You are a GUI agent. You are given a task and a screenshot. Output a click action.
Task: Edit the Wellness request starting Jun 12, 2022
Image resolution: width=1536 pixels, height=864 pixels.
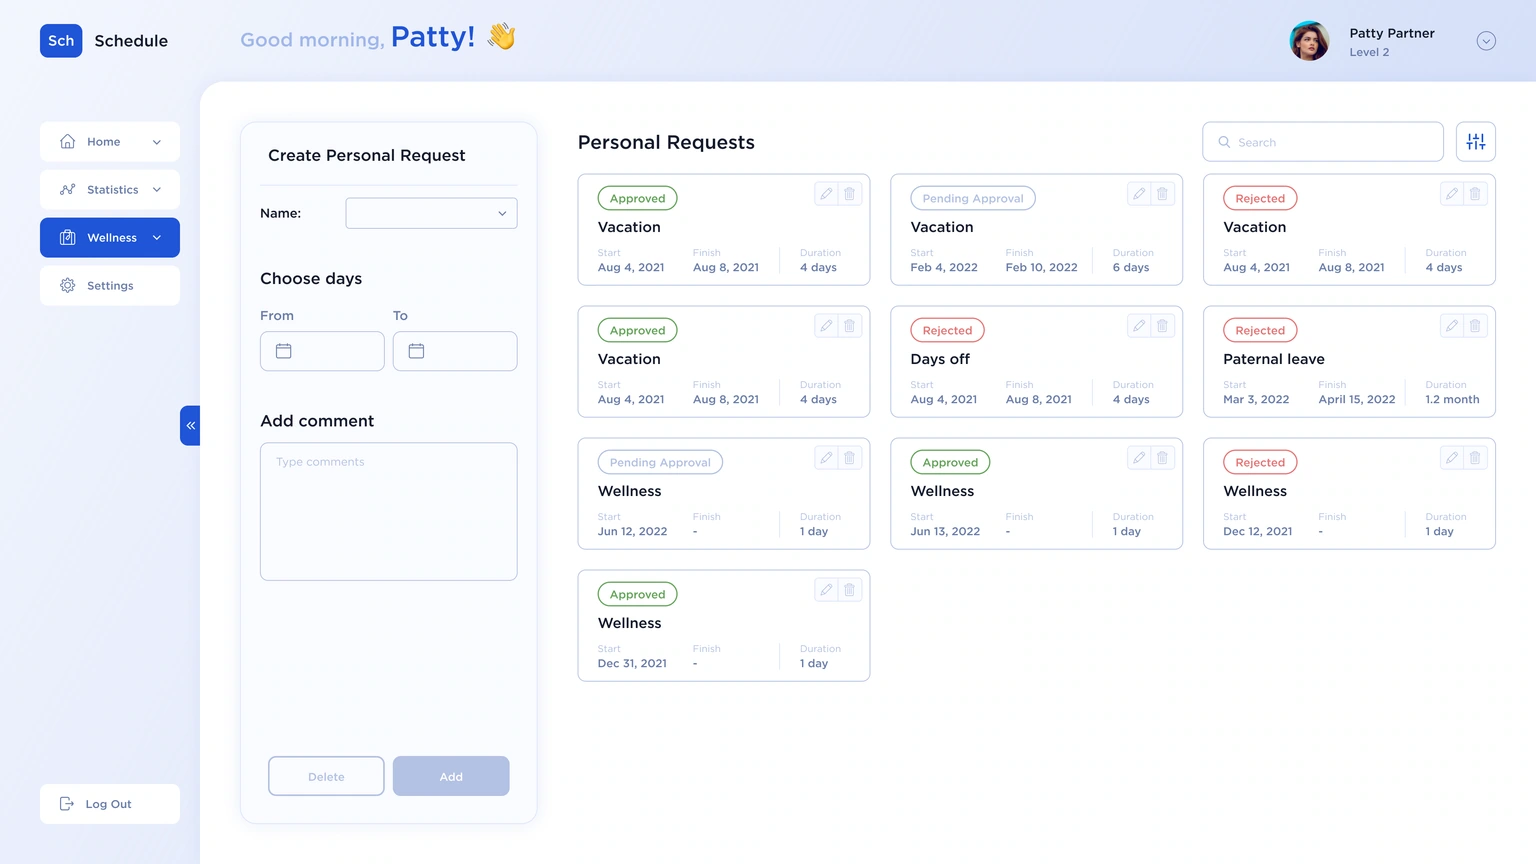coord(826,458)
